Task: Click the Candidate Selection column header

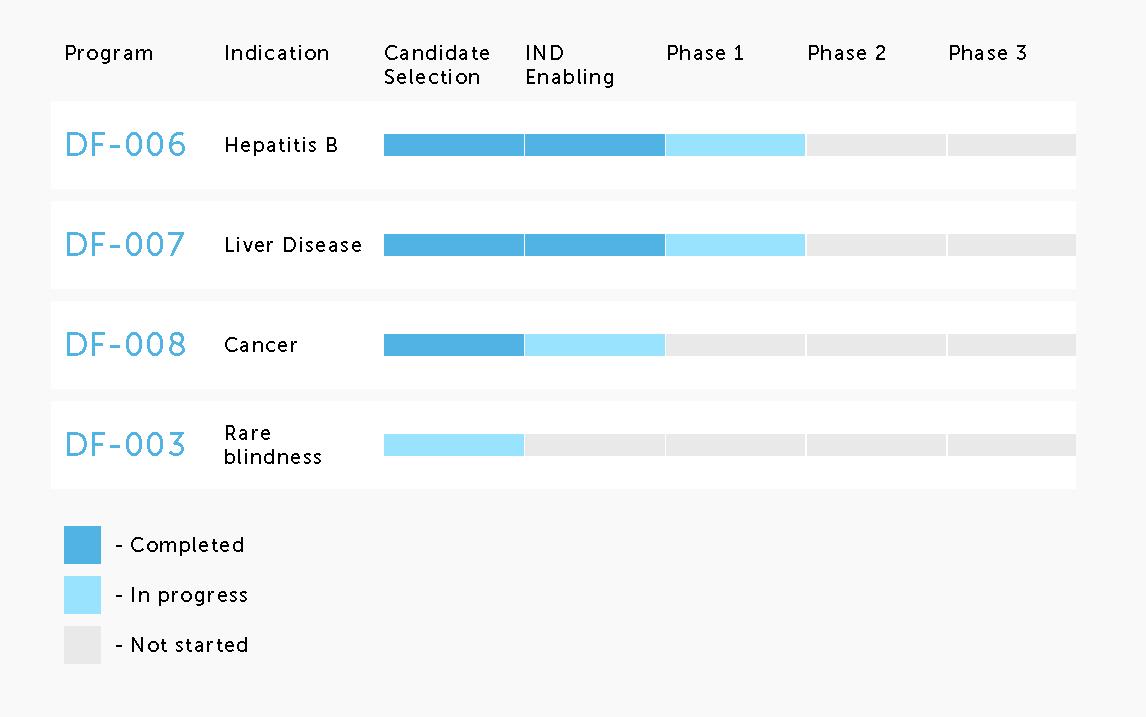Action: click(437, 65)
